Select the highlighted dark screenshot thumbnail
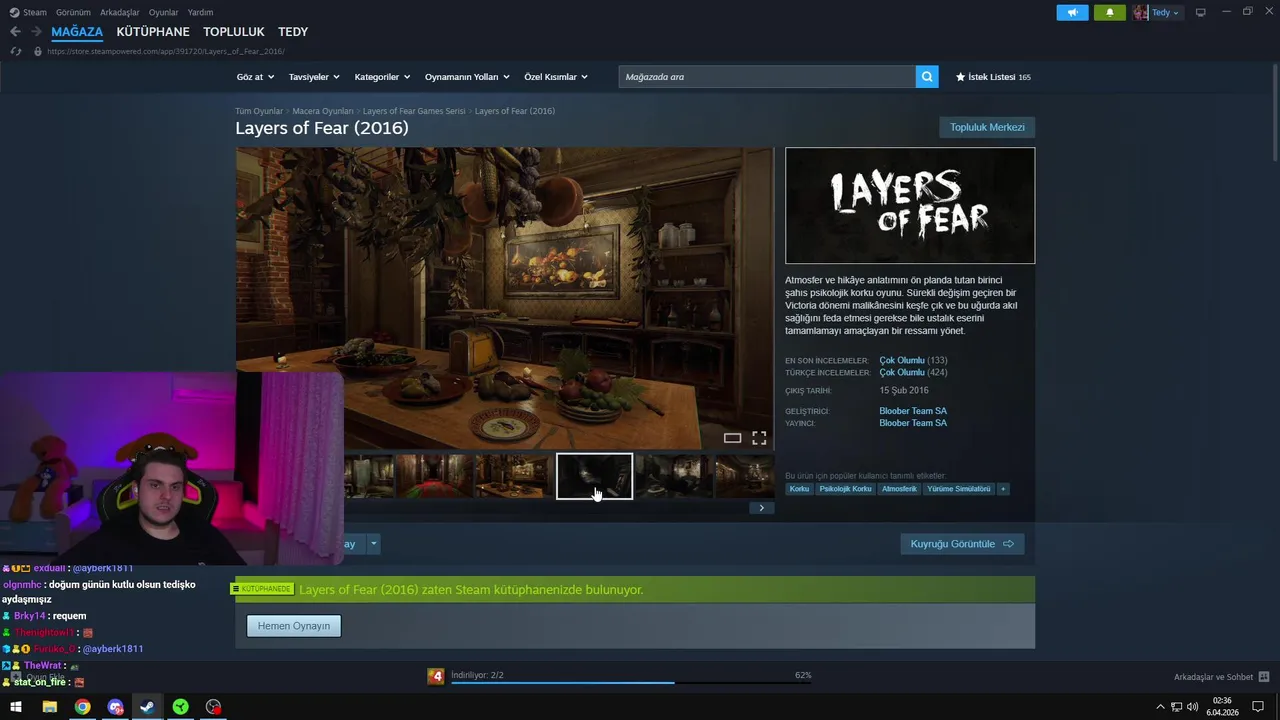Screen dimensions: 1280x720 (594, 476)
